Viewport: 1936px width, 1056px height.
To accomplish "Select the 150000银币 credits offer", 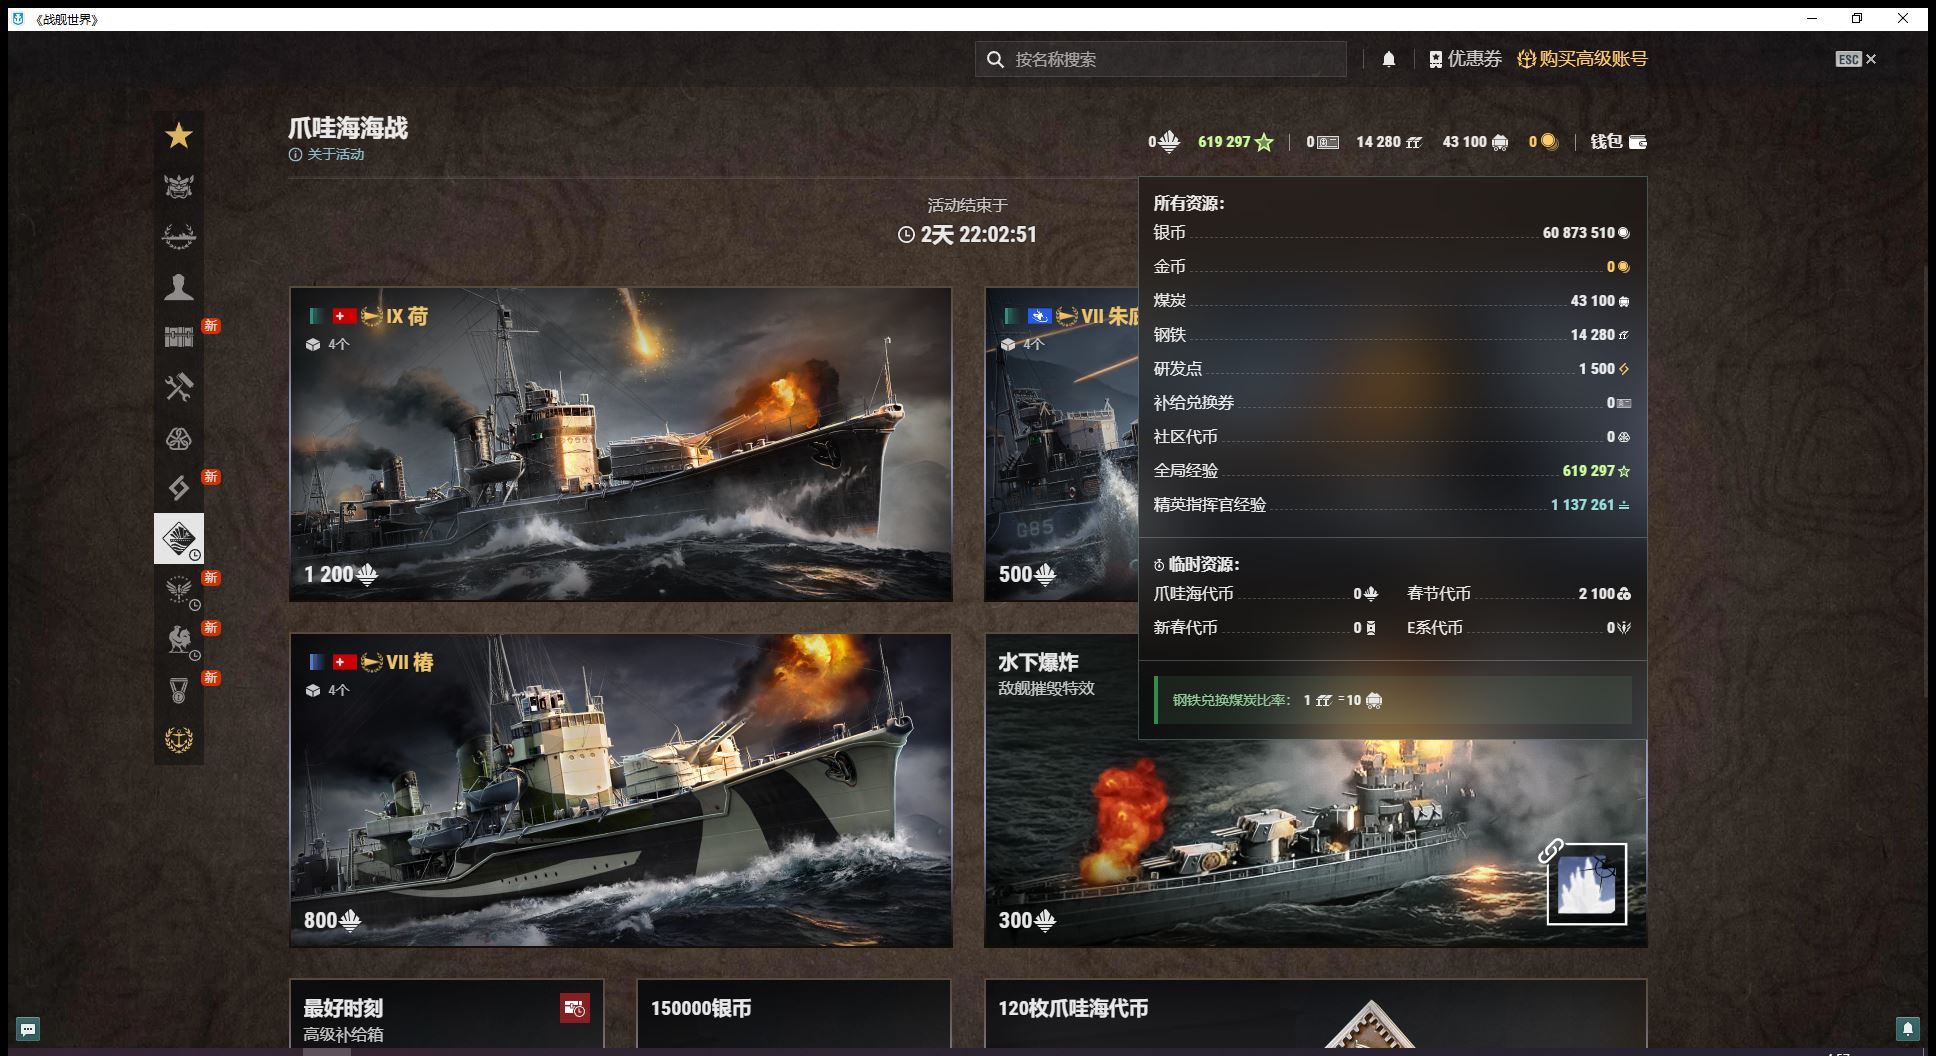I will point(793,1013).
